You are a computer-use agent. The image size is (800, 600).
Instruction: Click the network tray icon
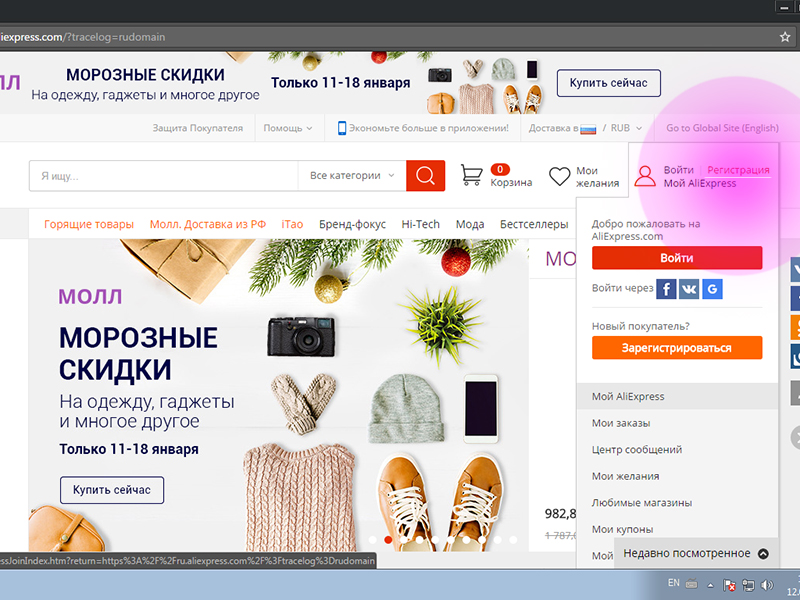(x=748, y=585)
